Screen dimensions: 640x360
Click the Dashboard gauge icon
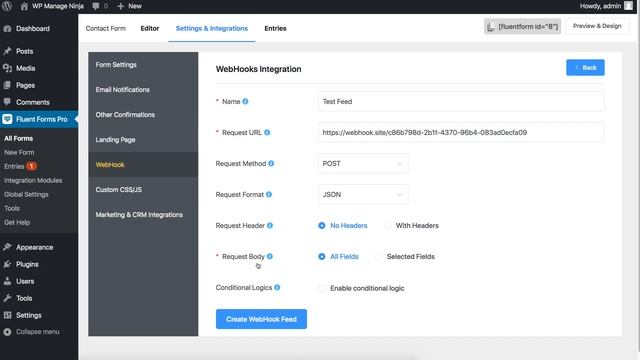click(7, 29)
